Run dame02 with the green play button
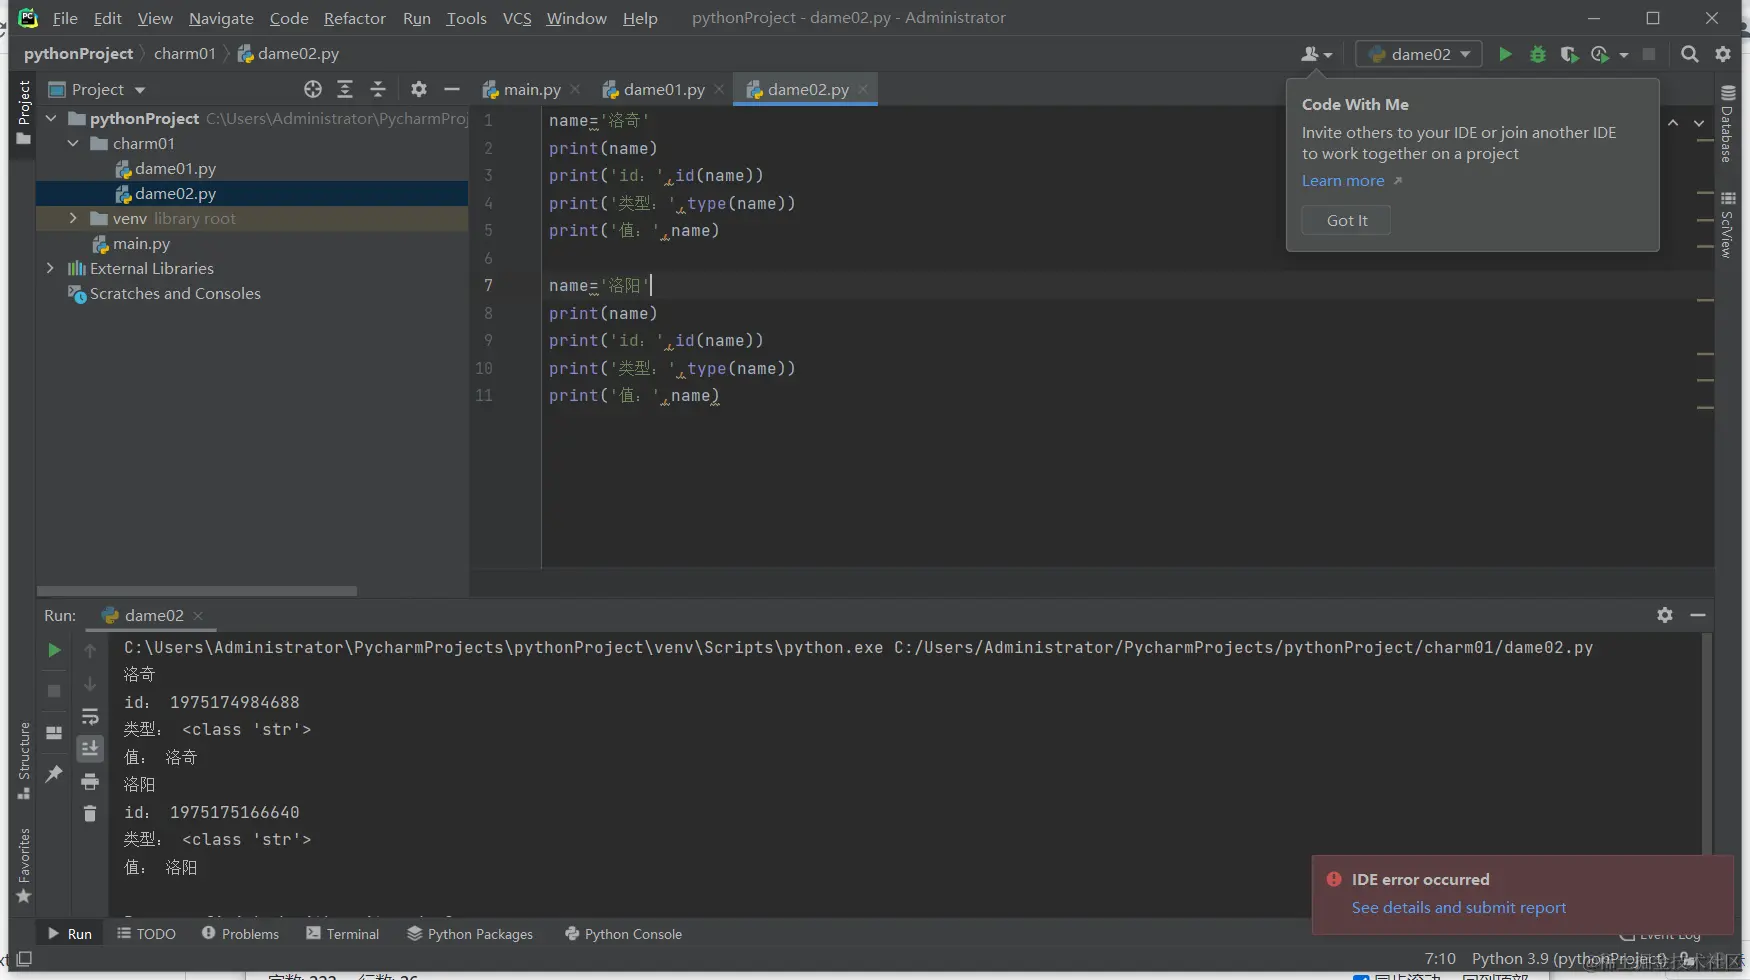Screen dimensions: 1750x980 1505,54
